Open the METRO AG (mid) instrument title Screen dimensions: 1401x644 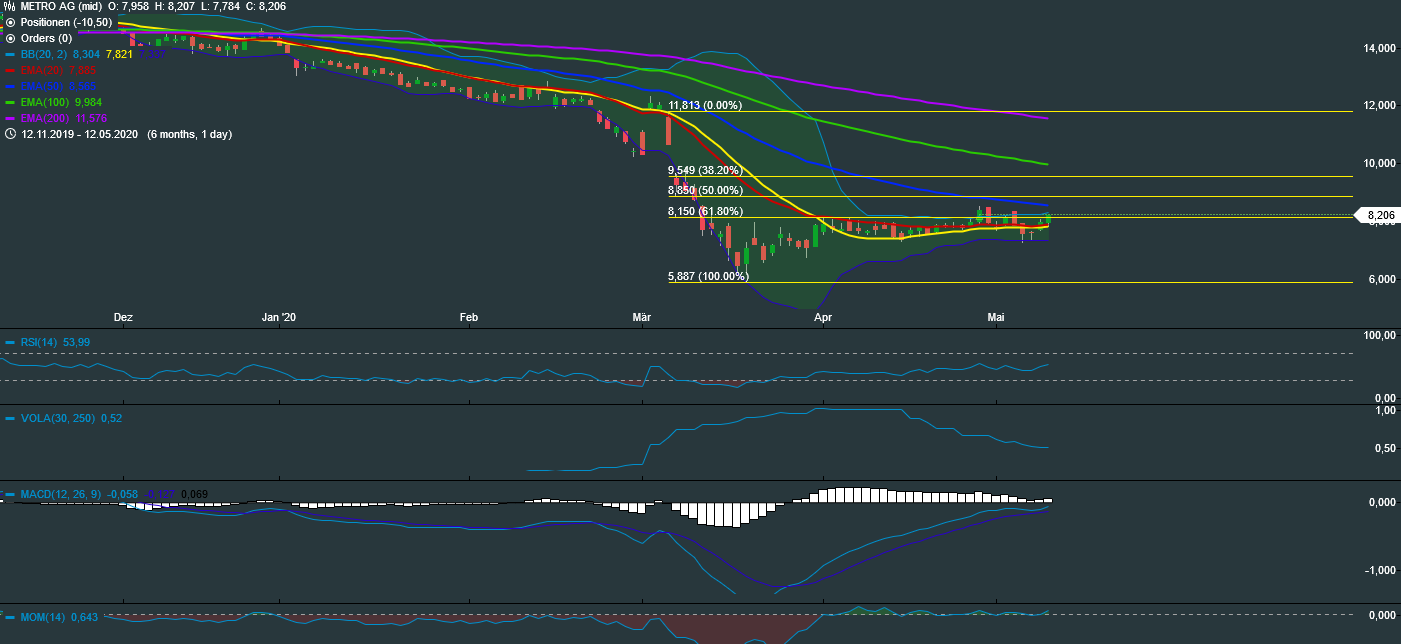(65, 5)
